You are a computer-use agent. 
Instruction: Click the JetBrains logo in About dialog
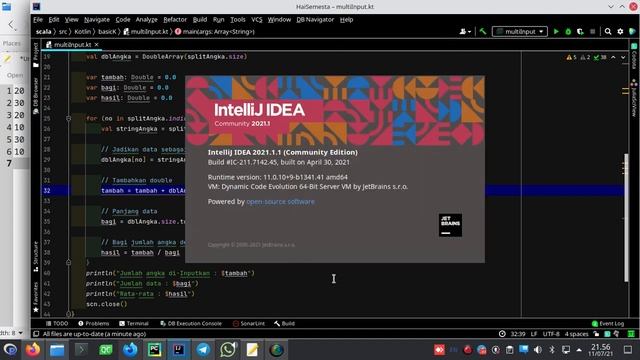(x=450, y=225)
